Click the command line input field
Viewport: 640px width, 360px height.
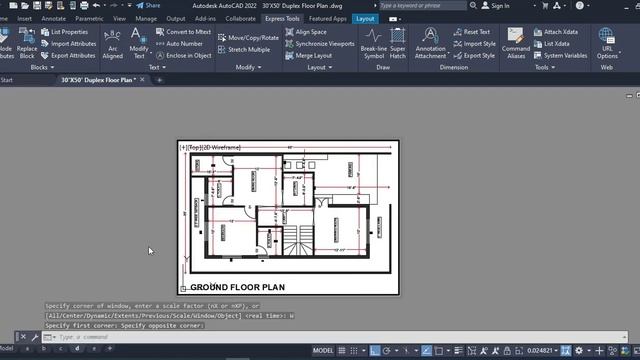point(335,337)
